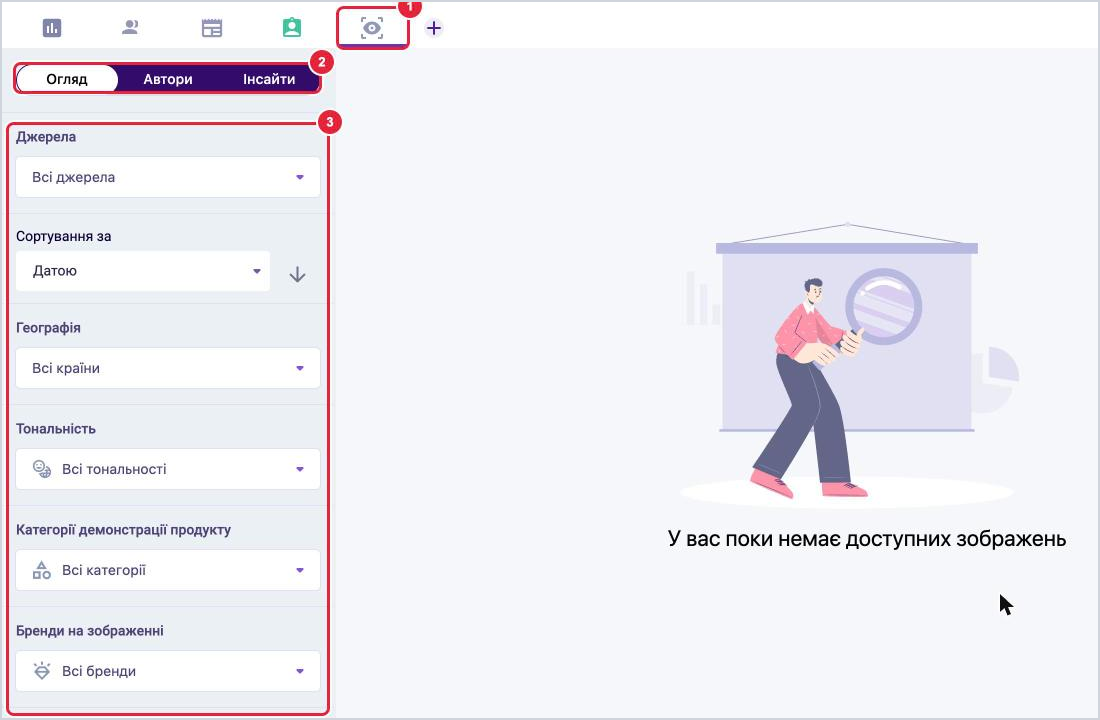
Task: Open the Всі країни dropdown
Action: coord(168,368)
